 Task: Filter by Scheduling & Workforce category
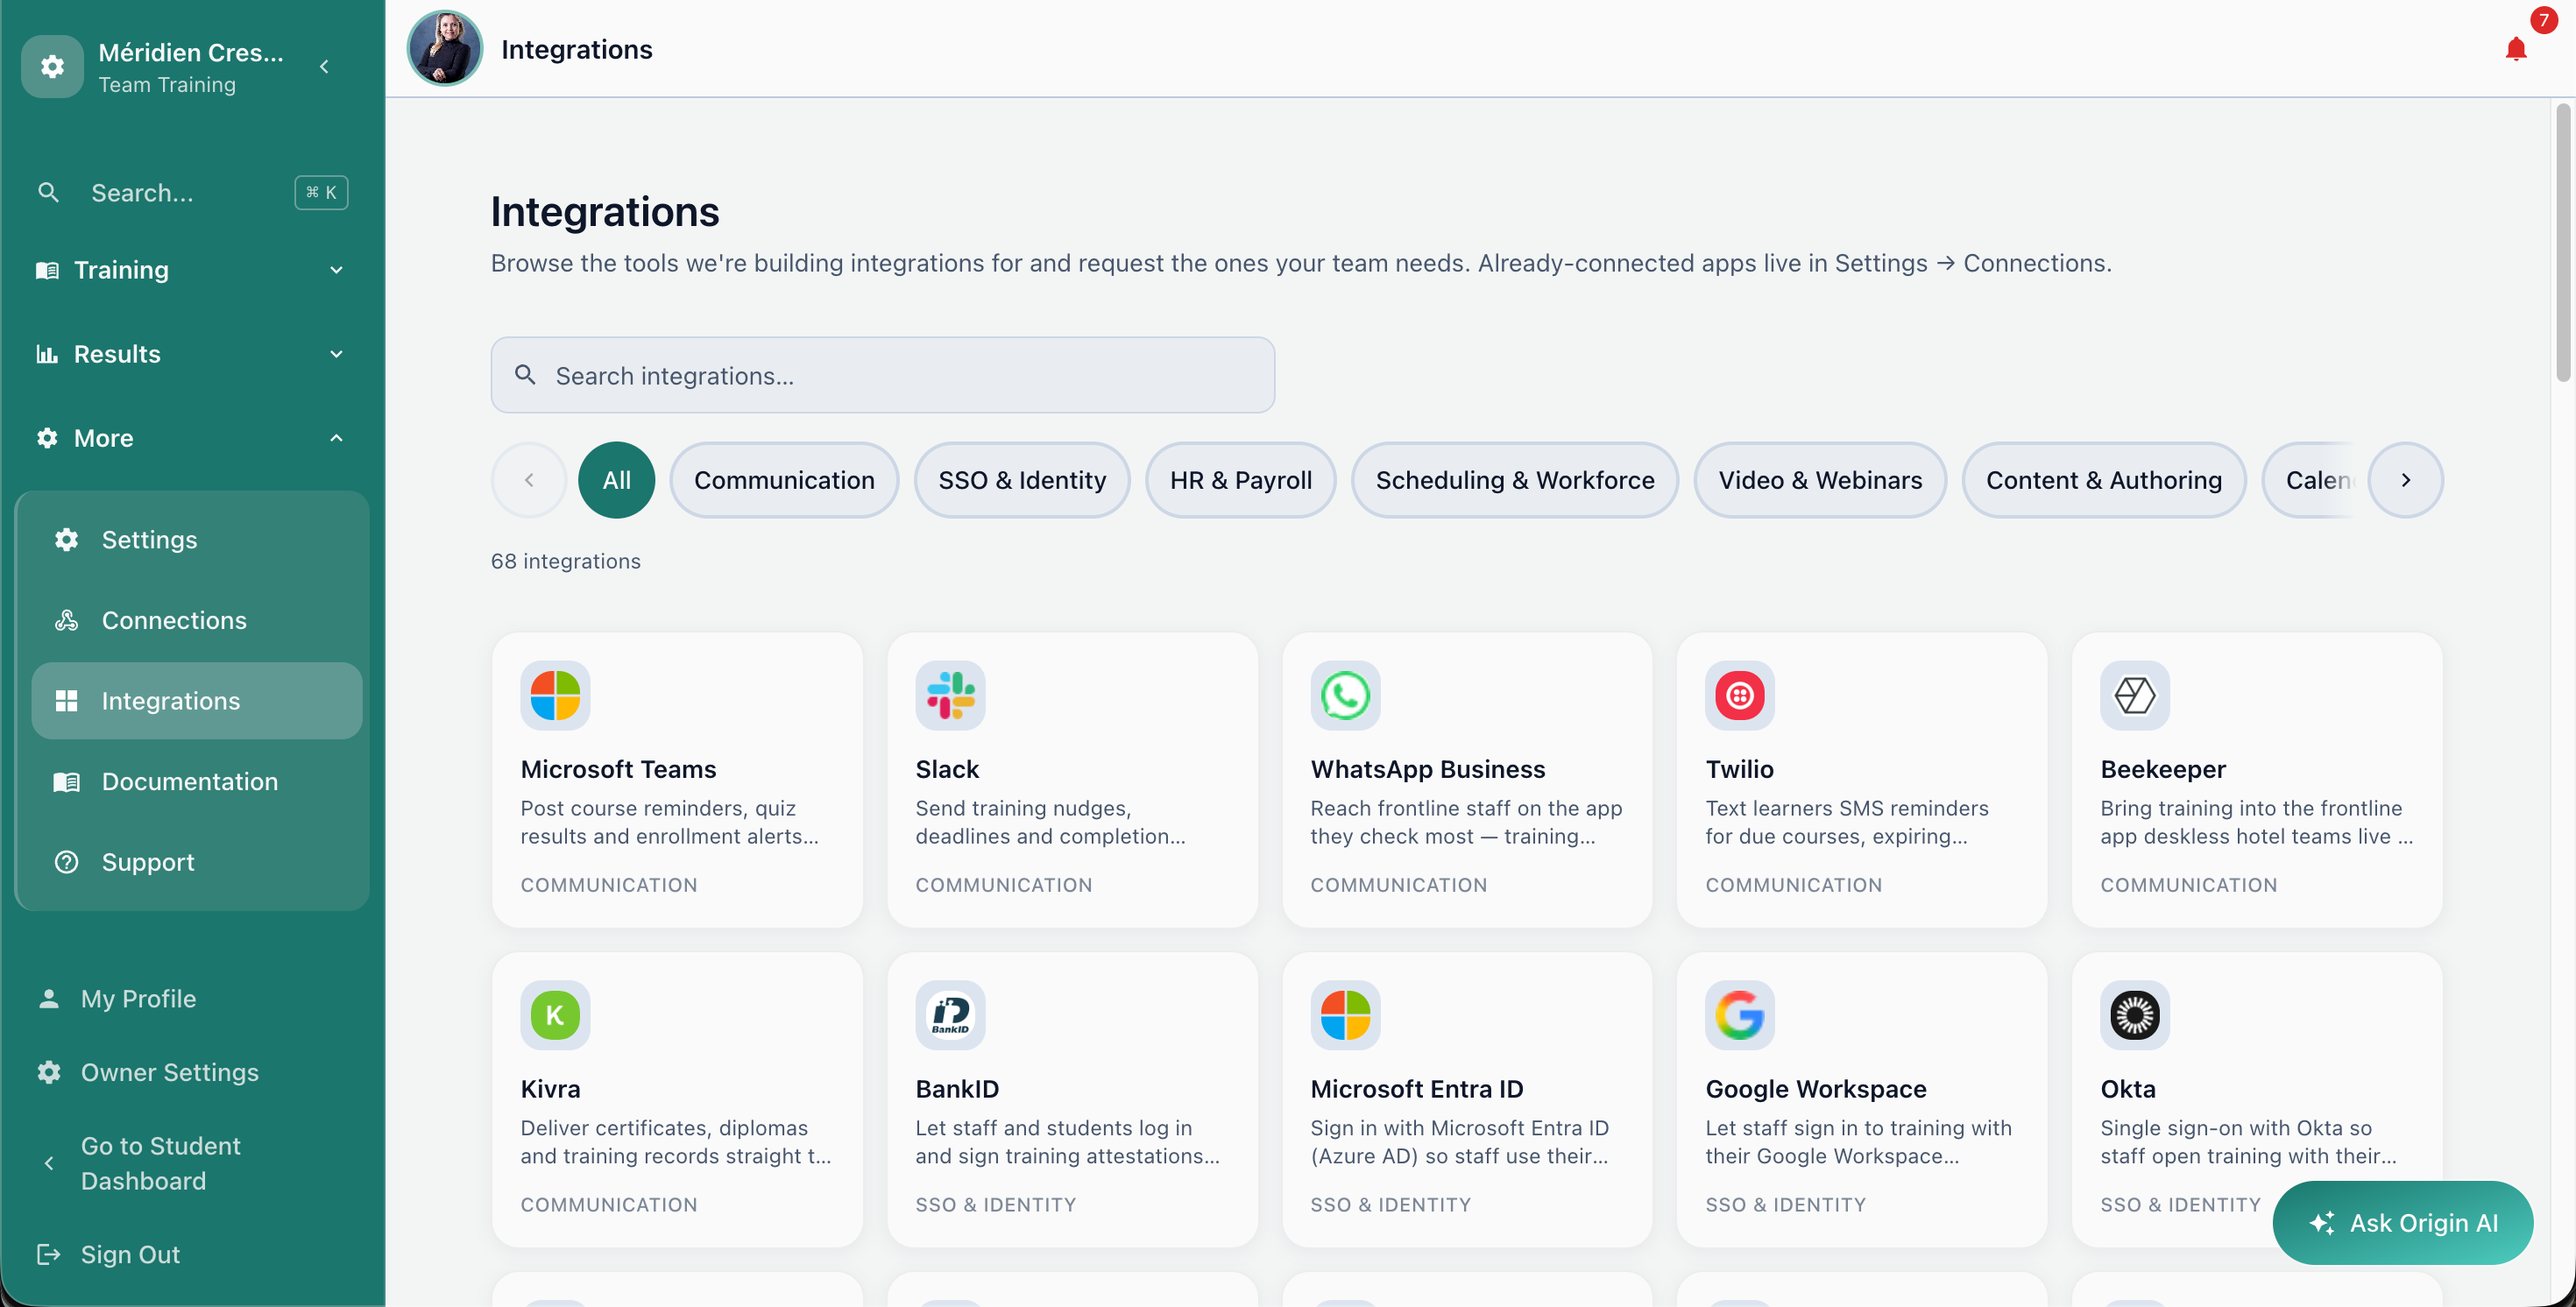1515,480
